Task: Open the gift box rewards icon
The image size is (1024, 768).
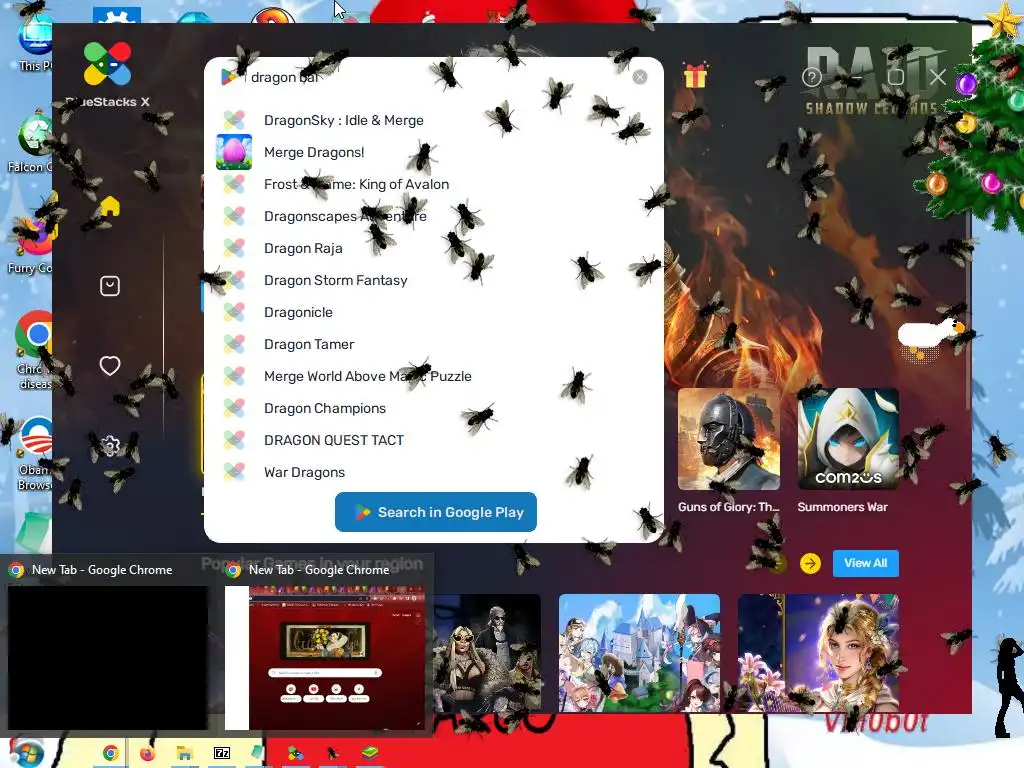Action: [x=696, y=76]
